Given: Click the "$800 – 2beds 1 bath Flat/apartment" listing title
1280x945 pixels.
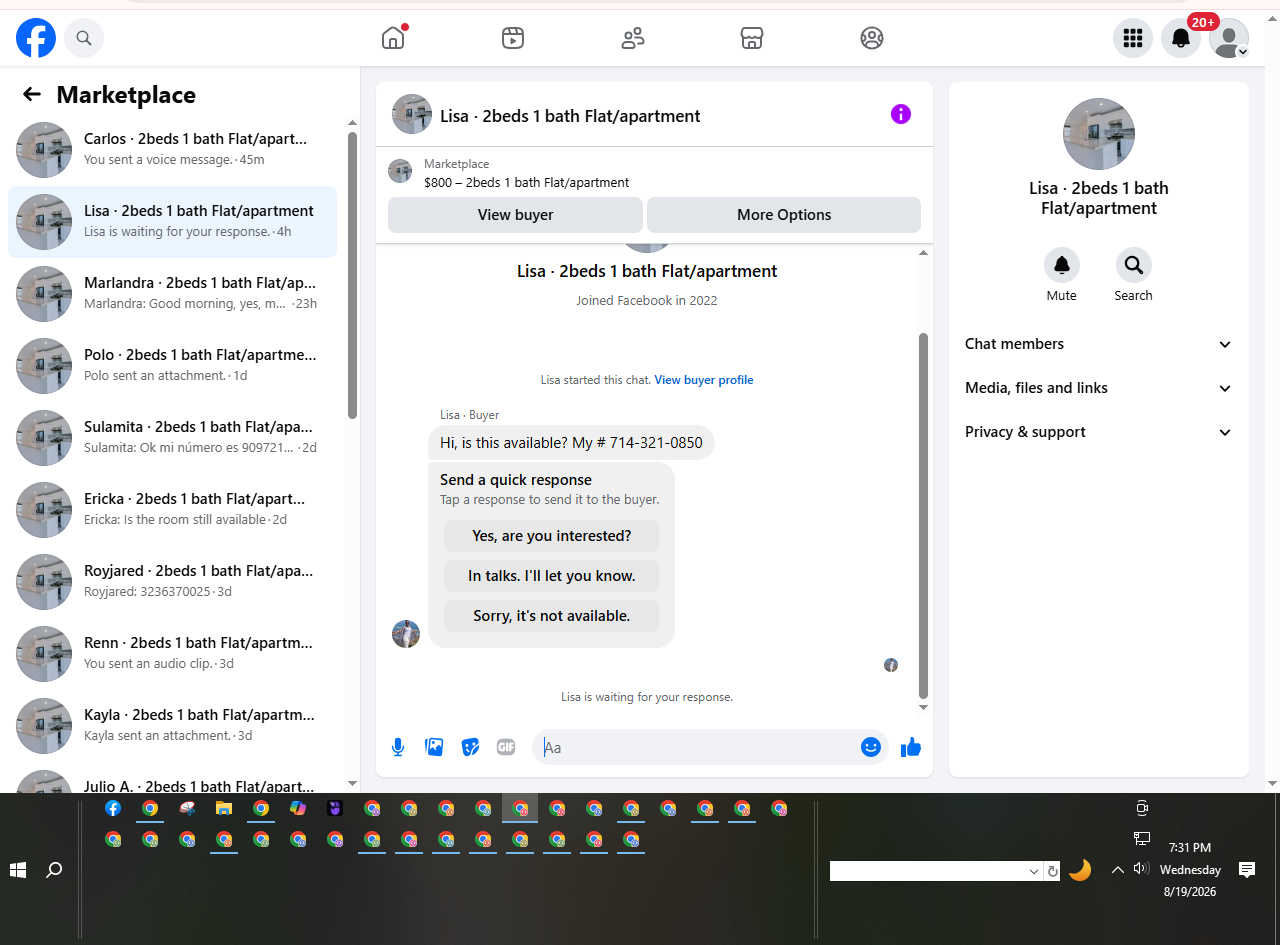Looking at the screenshot, I should 527,183.
